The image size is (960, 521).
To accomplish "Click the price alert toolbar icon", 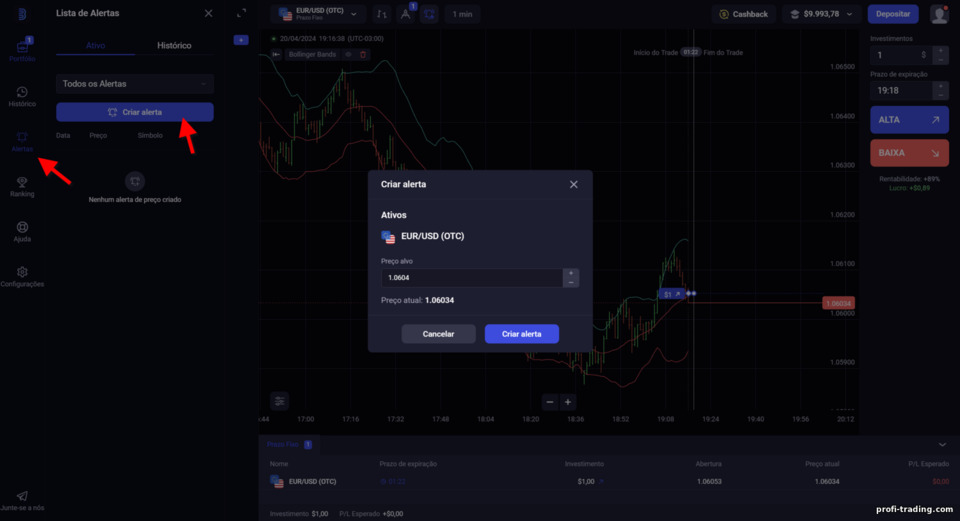I will (x=429, y=13).
